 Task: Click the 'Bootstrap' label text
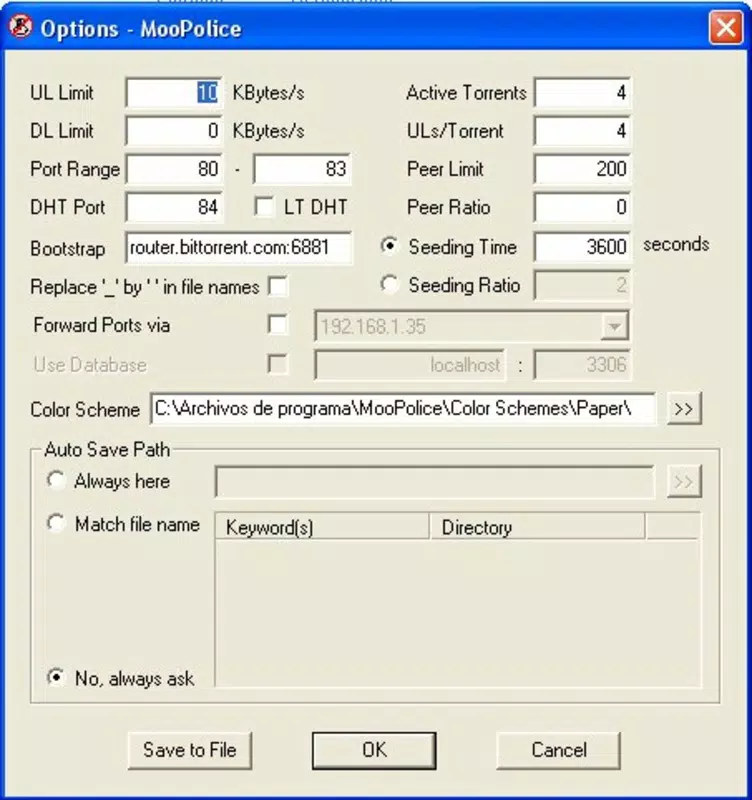(68, 249)
